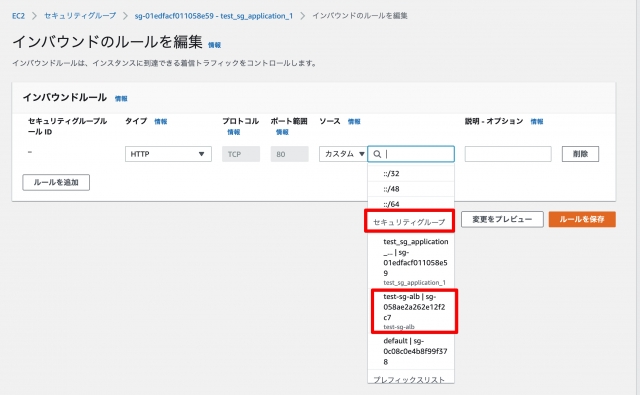This screenshot has height=395, width=640.
Task: Open 情報 link under ポート範囲 column
Action: [282, 132]
